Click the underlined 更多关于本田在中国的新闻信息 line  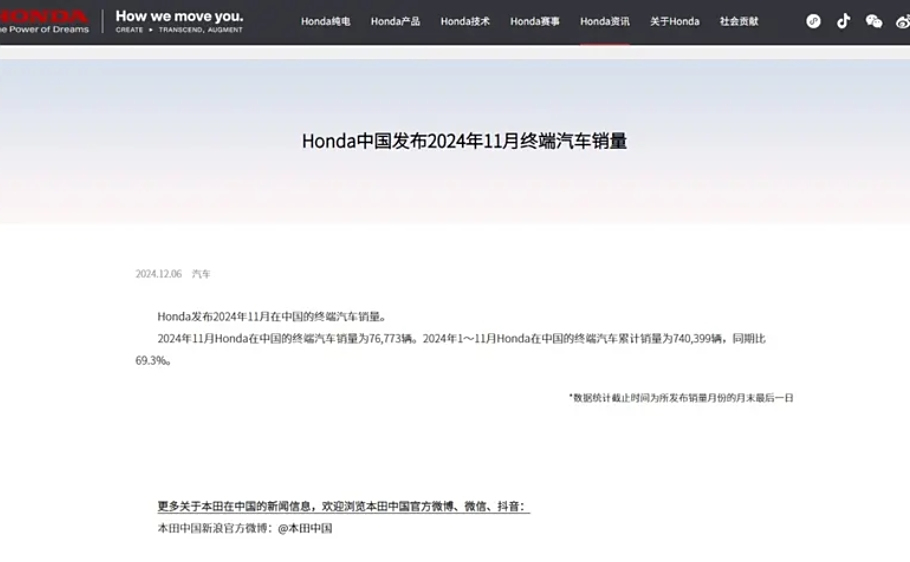click(344, 506)
